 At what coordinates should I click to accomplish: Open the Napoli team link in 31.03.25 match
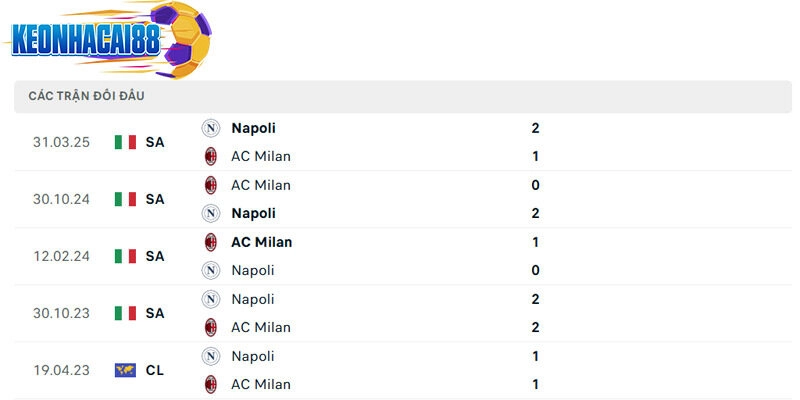pos(253,128)
